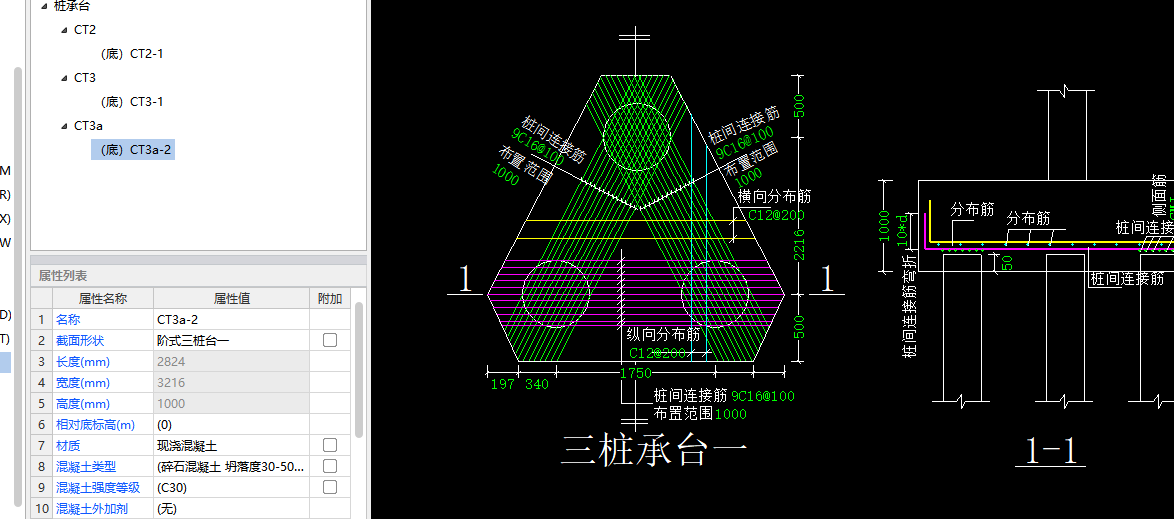Click the 名称 property label
1174x519 pixels.
click(x=69, y=320)
